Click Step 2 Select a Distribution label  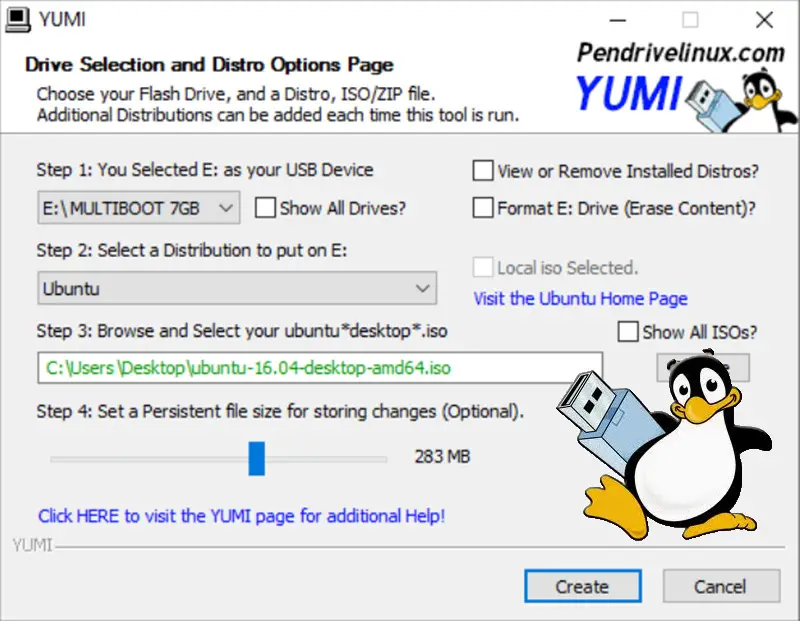point(192,251)
